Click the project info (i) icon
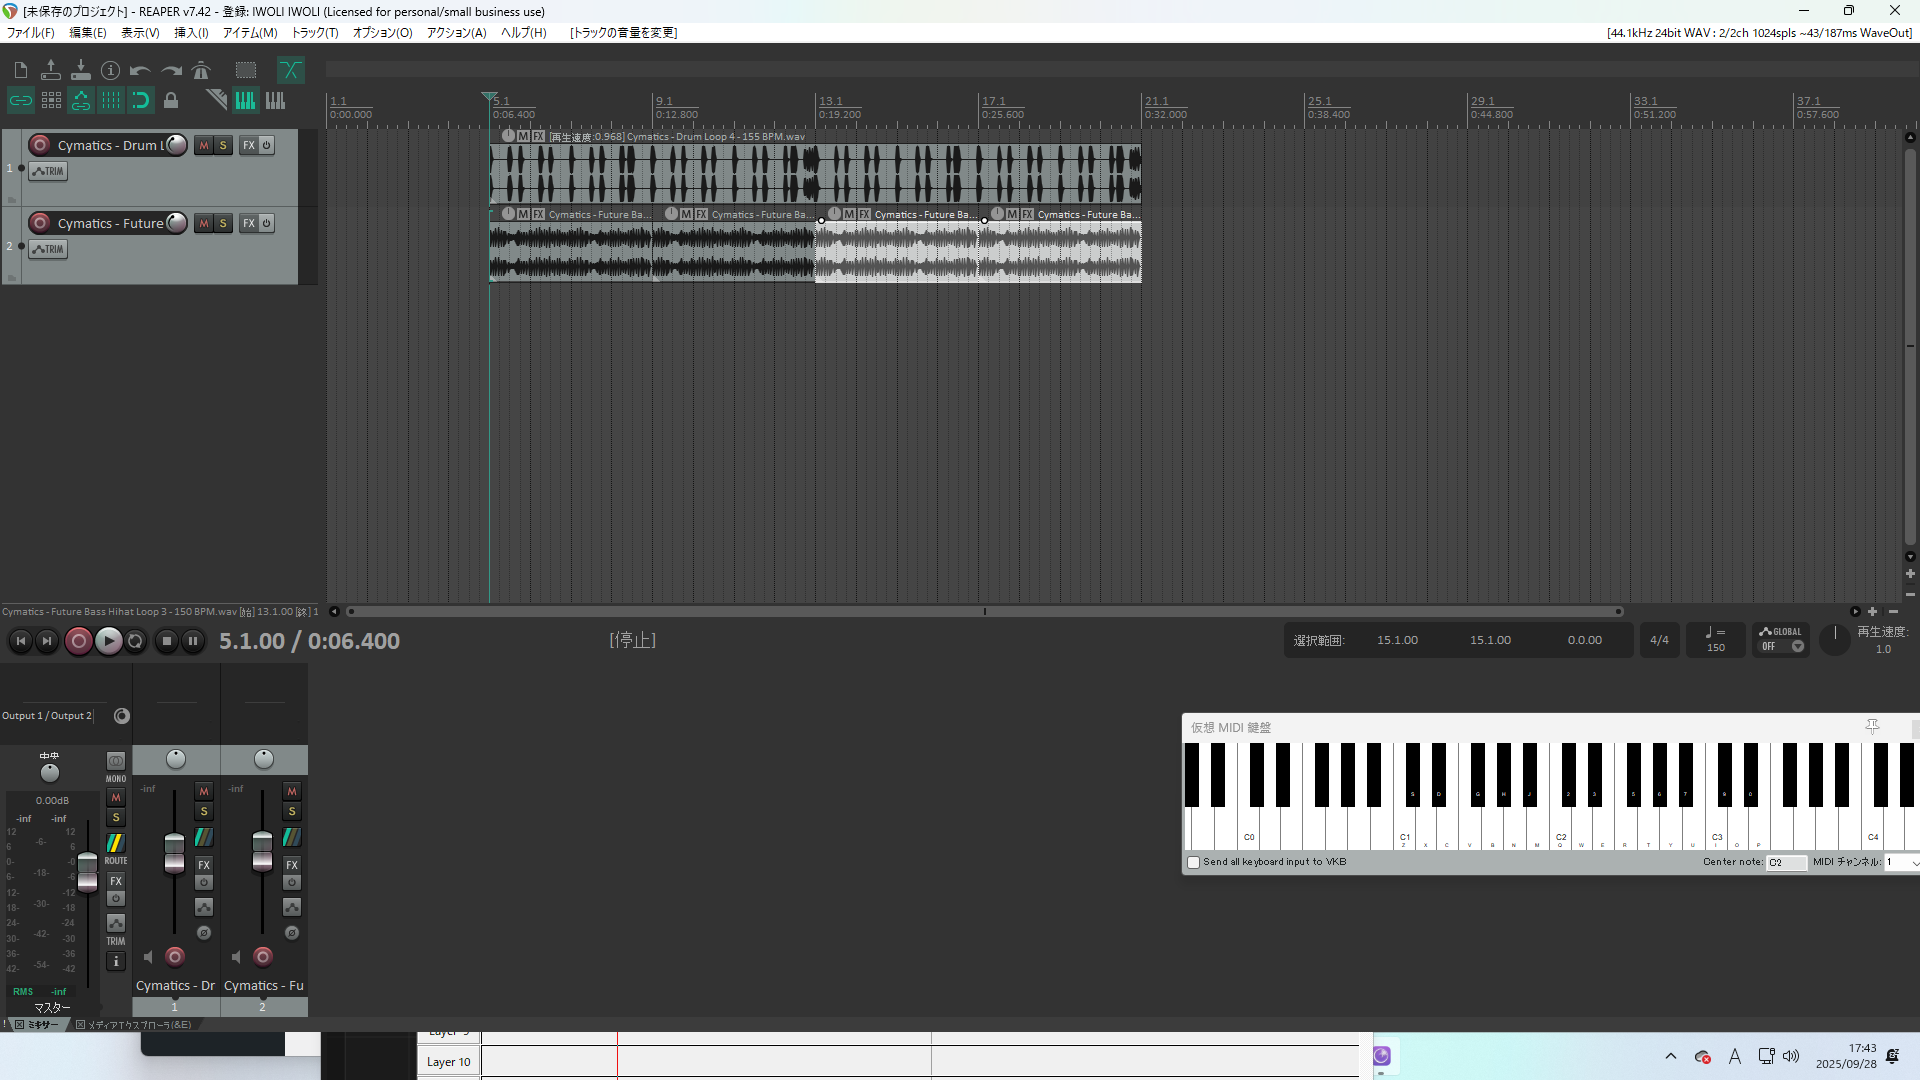 tap(111, 70)
